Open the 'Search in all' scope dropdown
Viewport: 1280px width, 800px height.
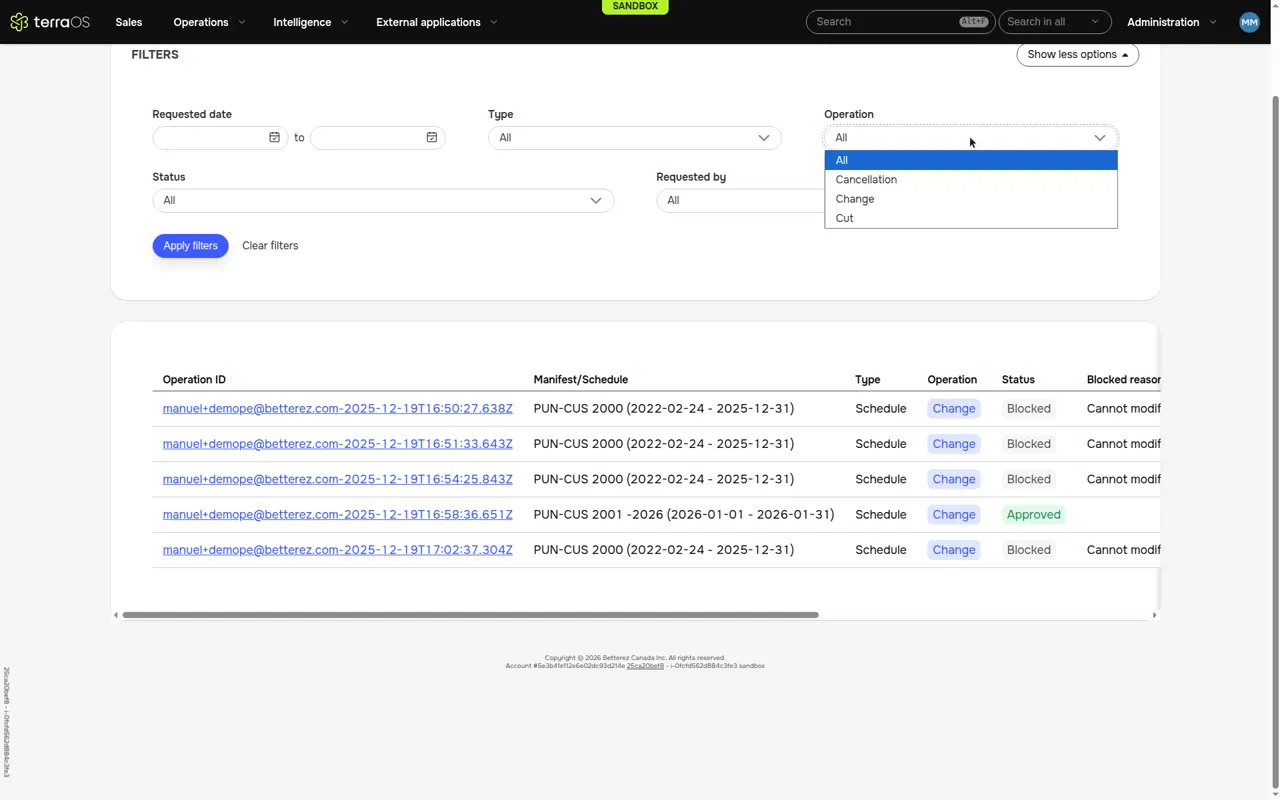click(x=1054, y=22)
